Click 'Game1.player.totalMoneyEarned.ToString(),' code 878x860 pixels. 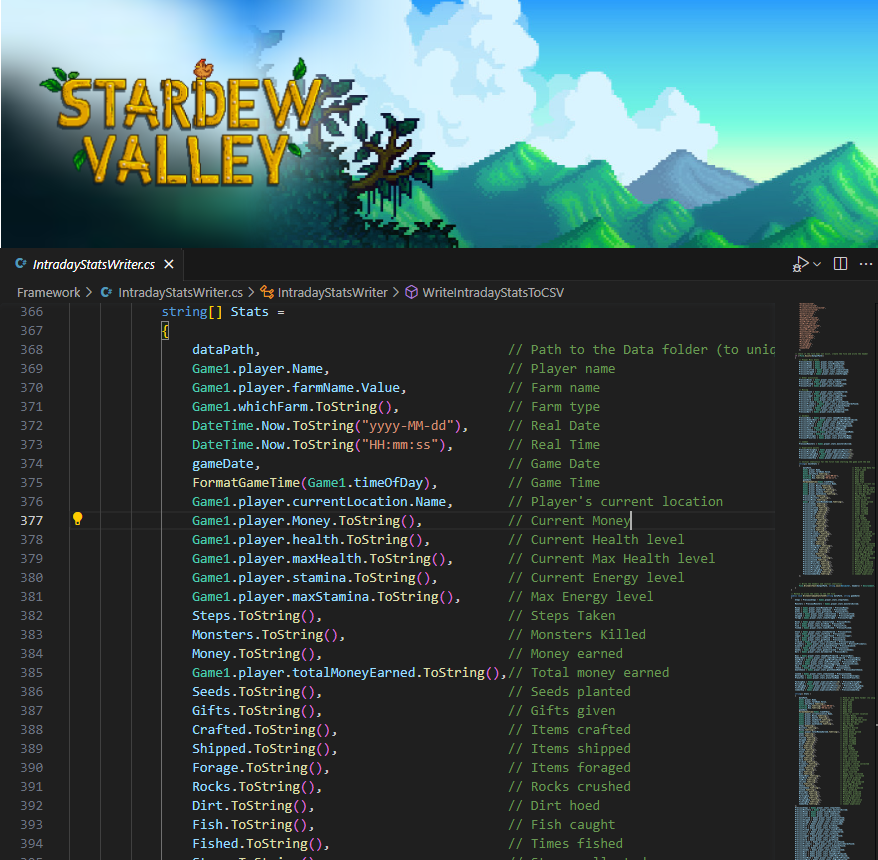(349, 673)
